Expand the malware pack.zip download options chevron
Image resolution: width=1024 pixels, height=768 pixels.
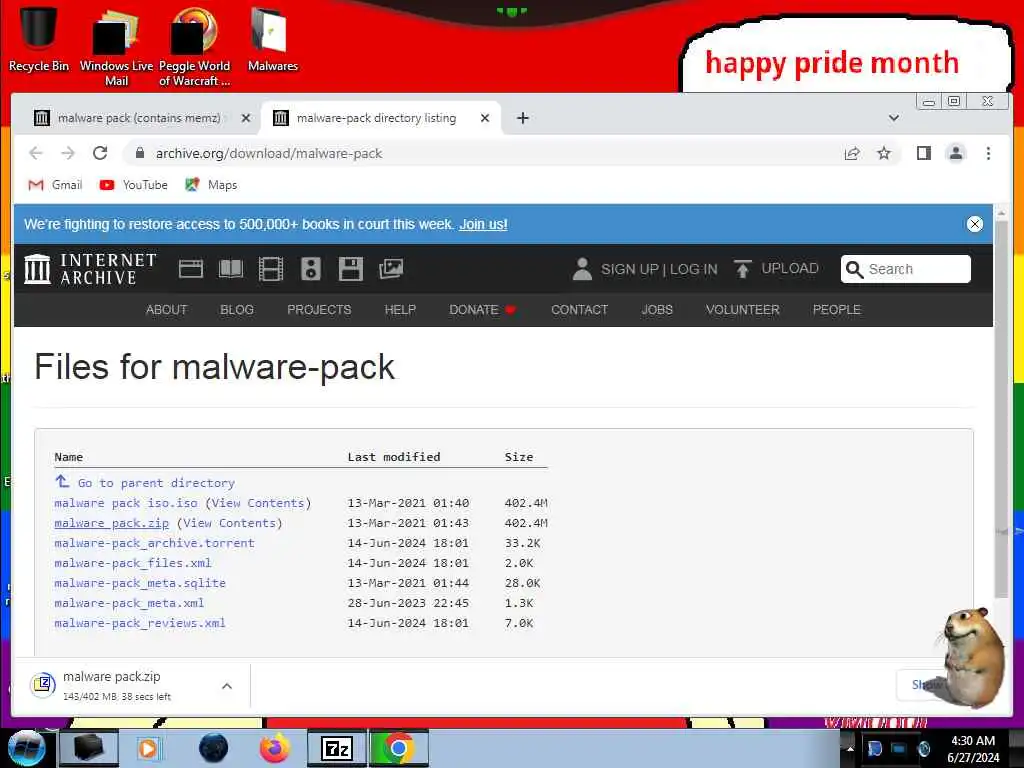(227, 686)
